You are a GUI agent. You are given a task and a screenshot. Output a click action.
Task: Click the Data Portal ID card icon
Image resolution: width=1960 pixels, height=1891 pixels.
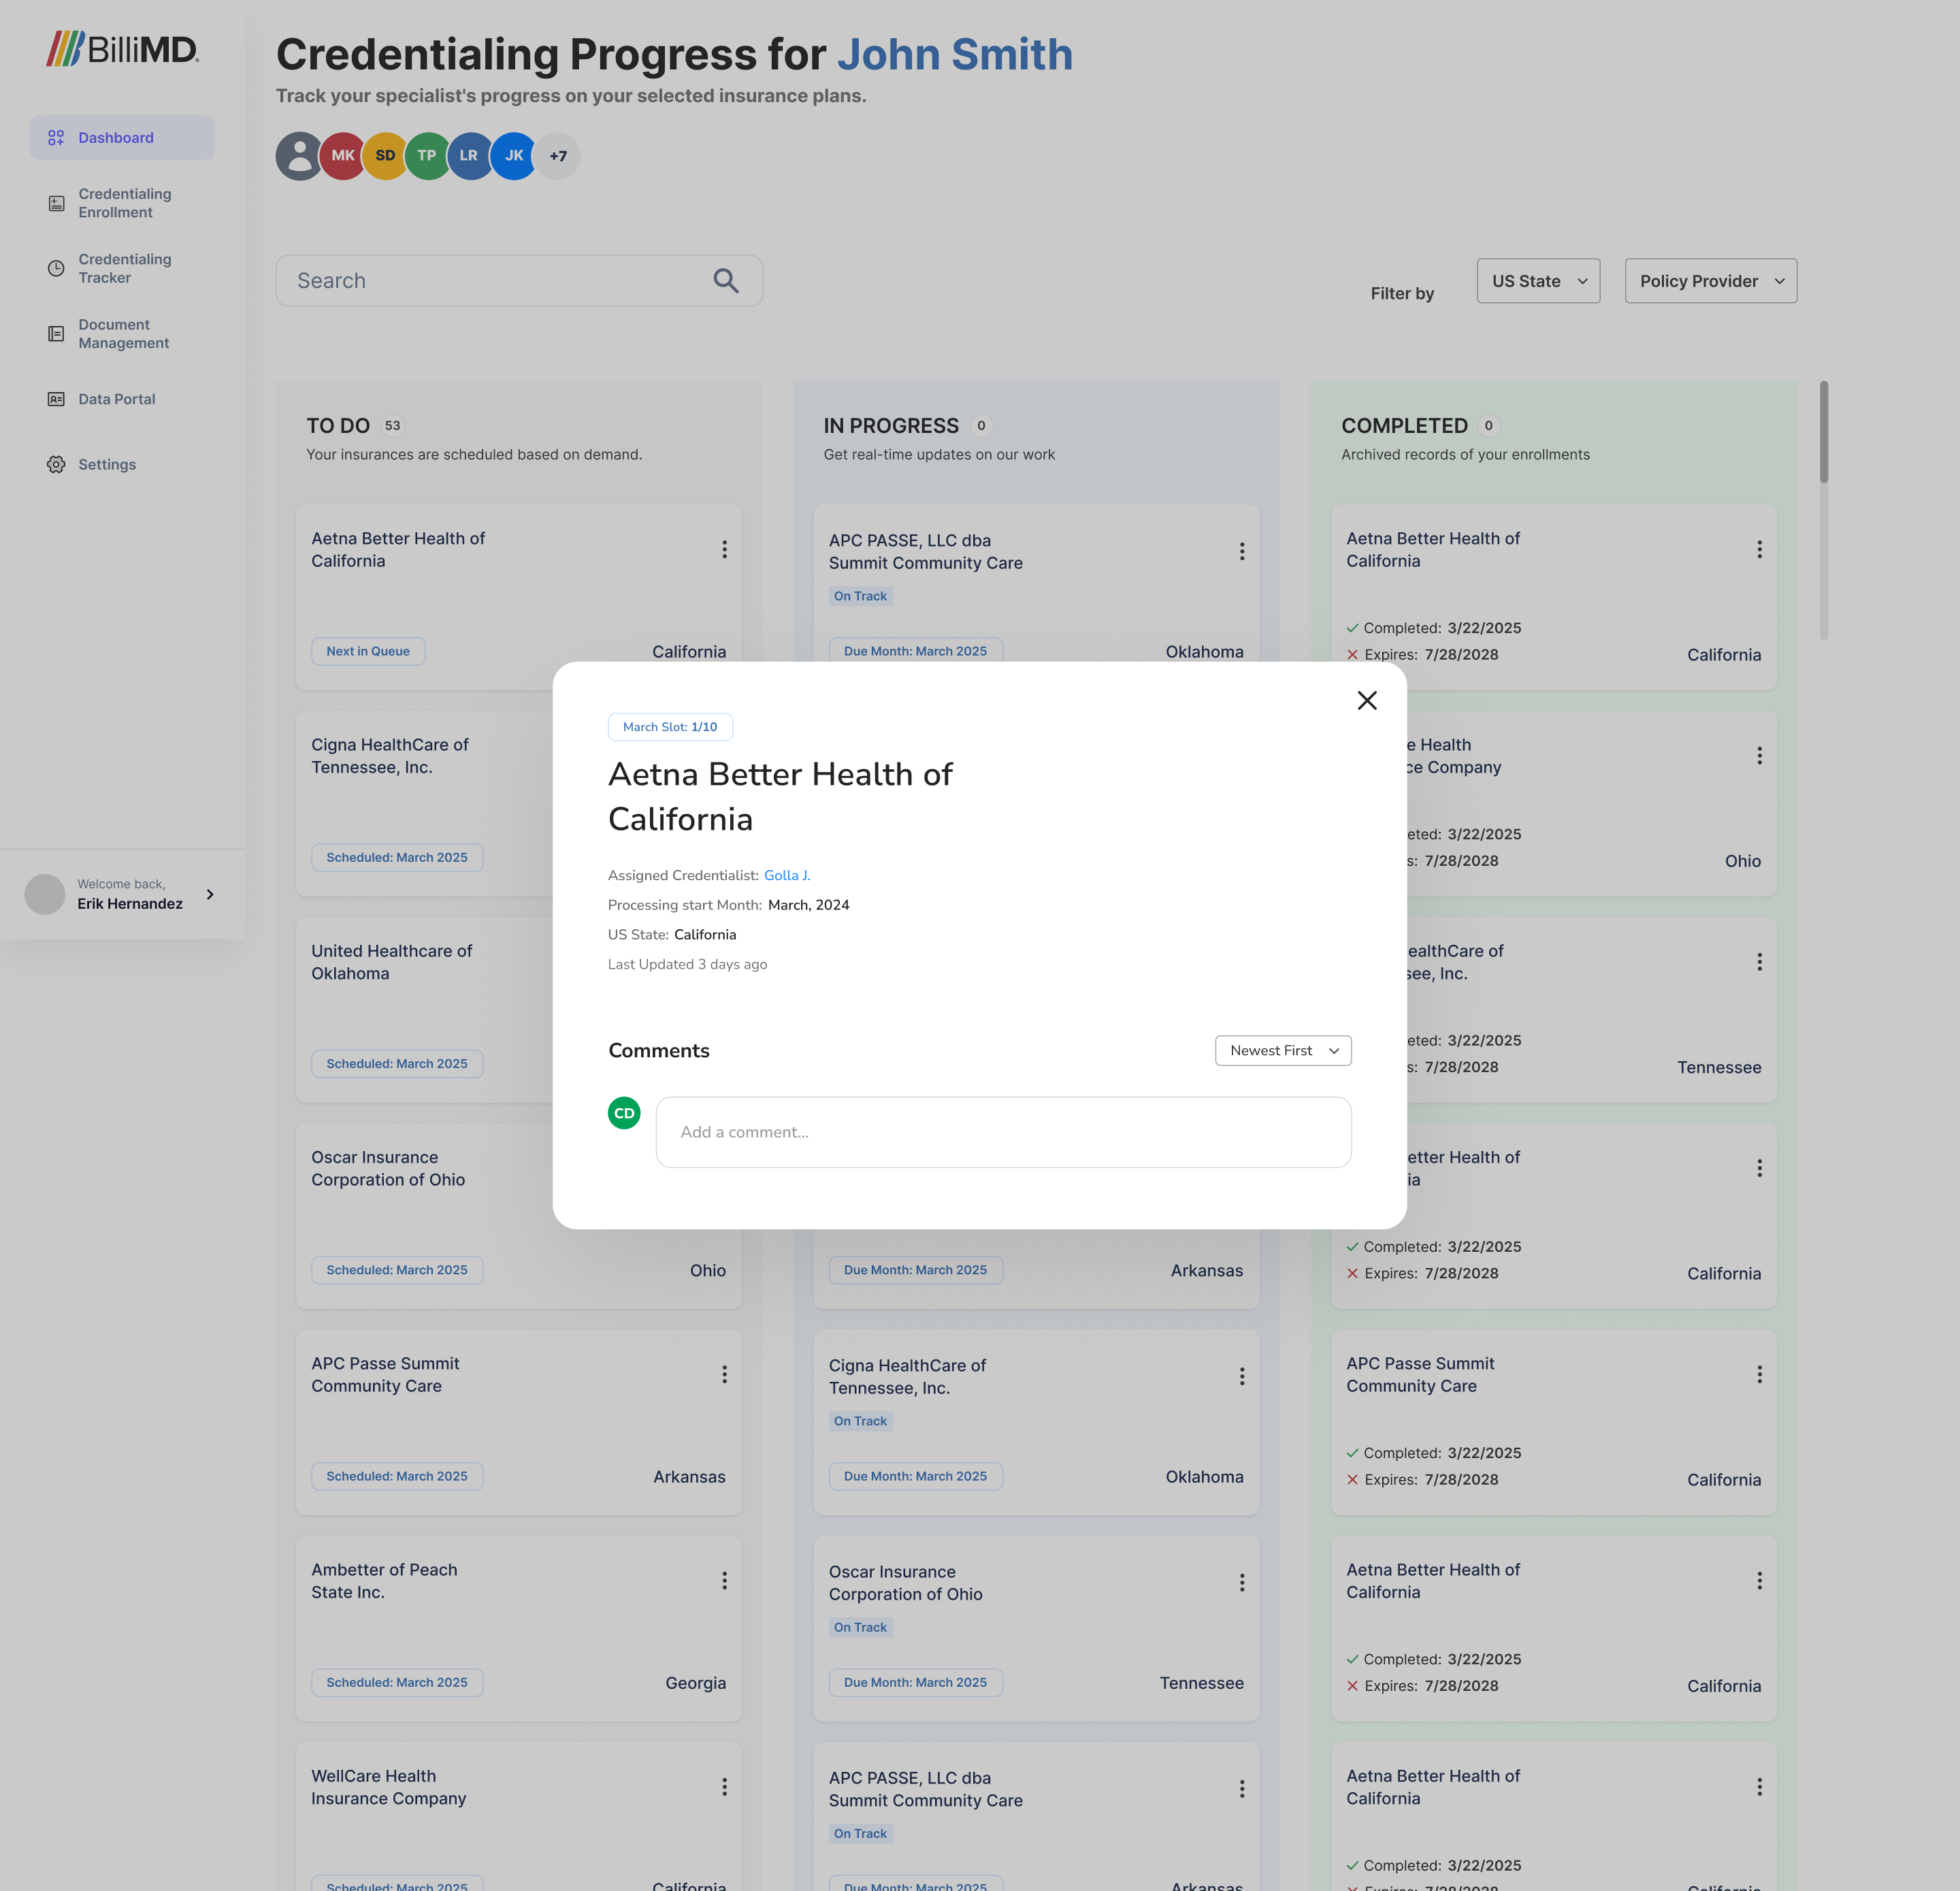pyautogui.click(x=56, y=399)
